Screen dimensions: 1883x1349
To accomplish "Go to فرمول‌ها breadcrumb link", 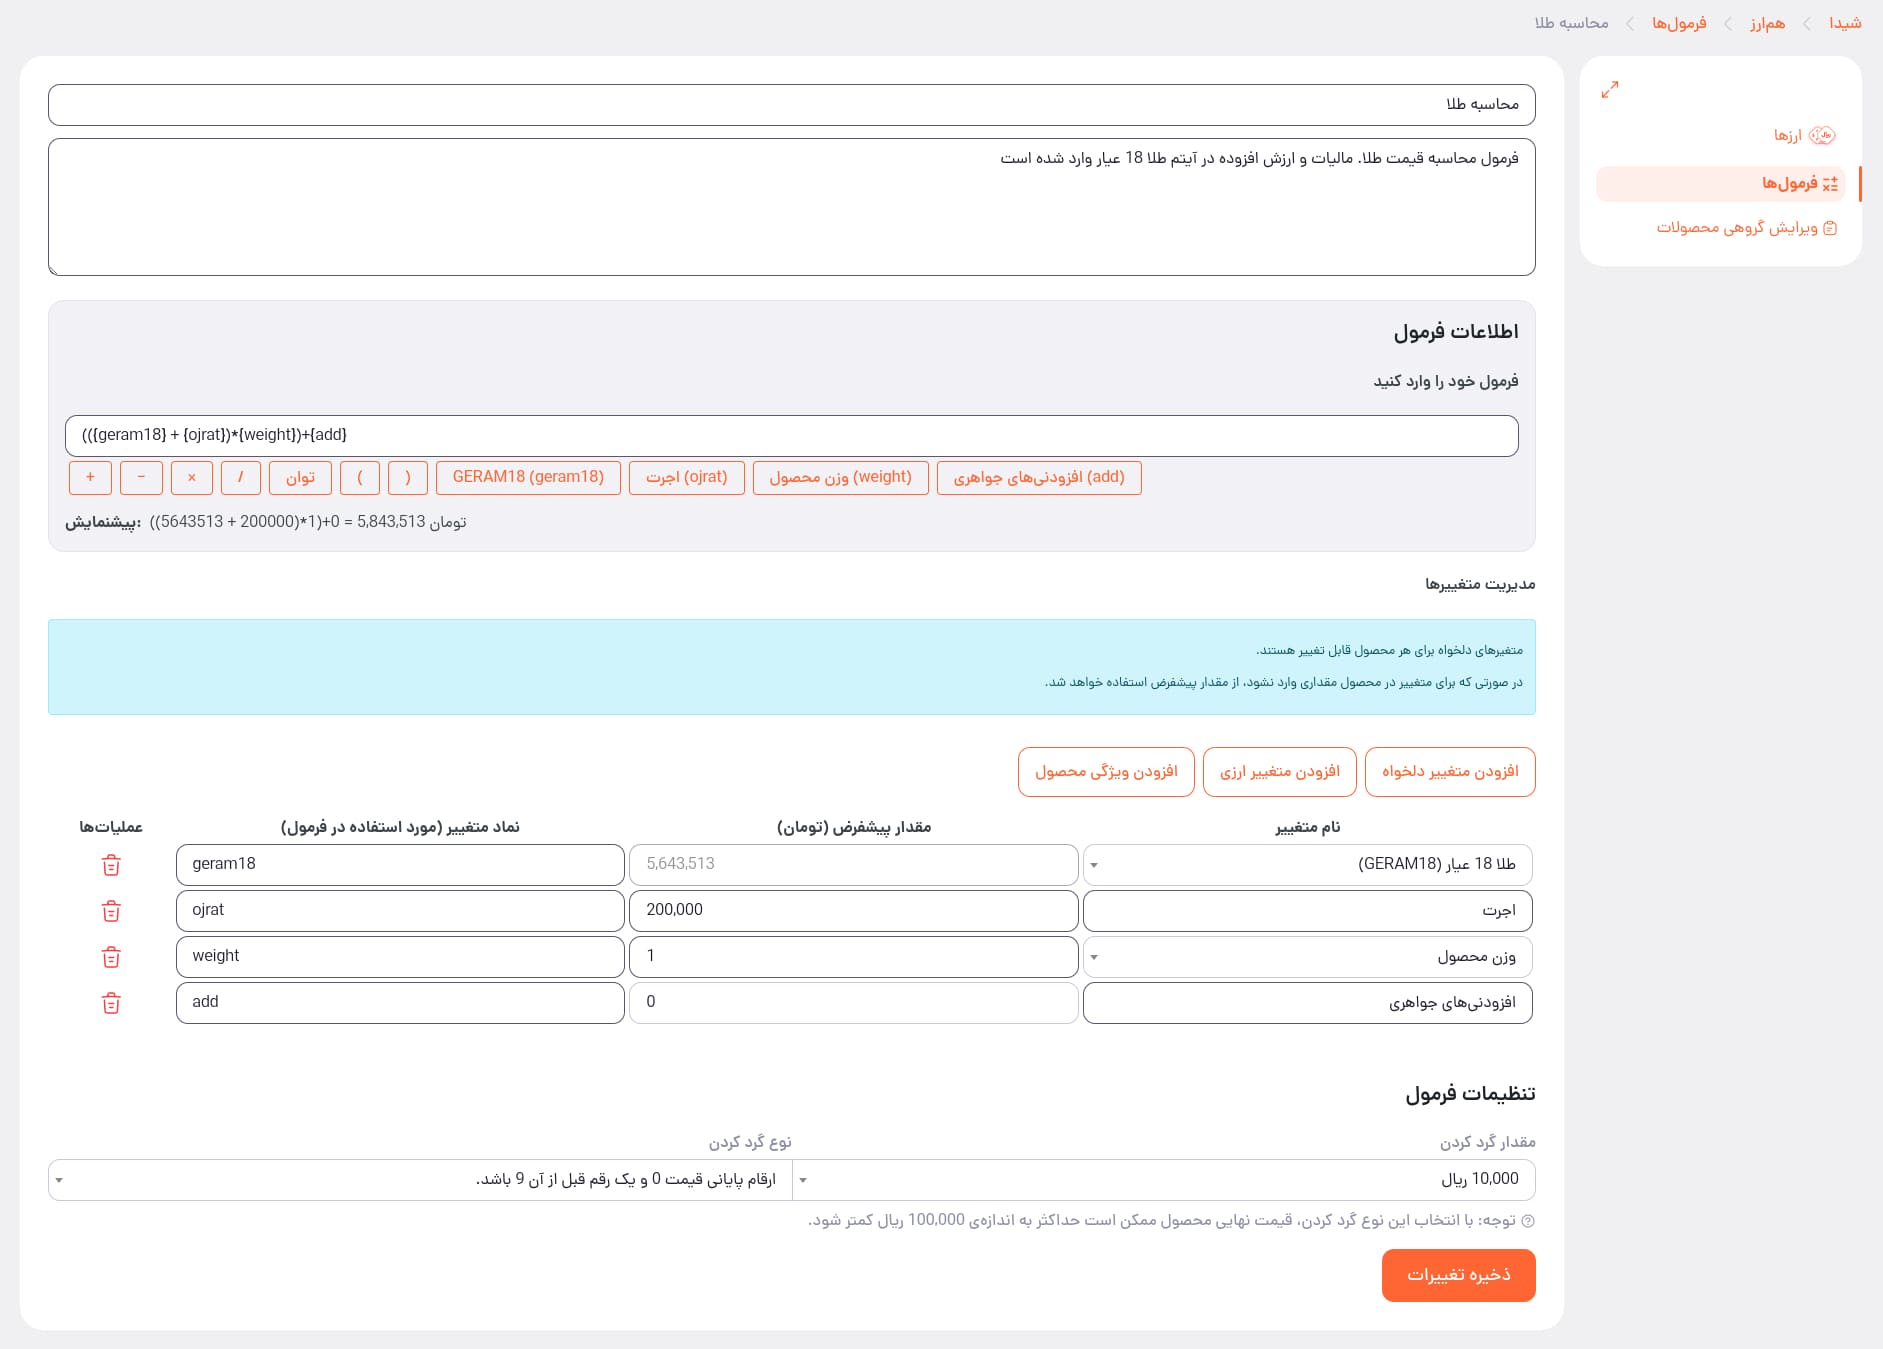I will pos(1679,23).
